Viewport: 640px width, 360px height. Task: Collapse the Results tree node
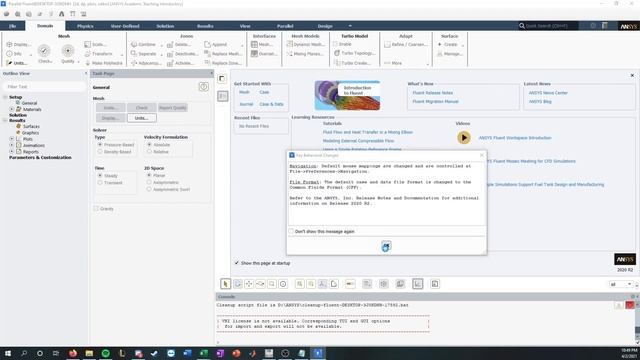(5, 120)
